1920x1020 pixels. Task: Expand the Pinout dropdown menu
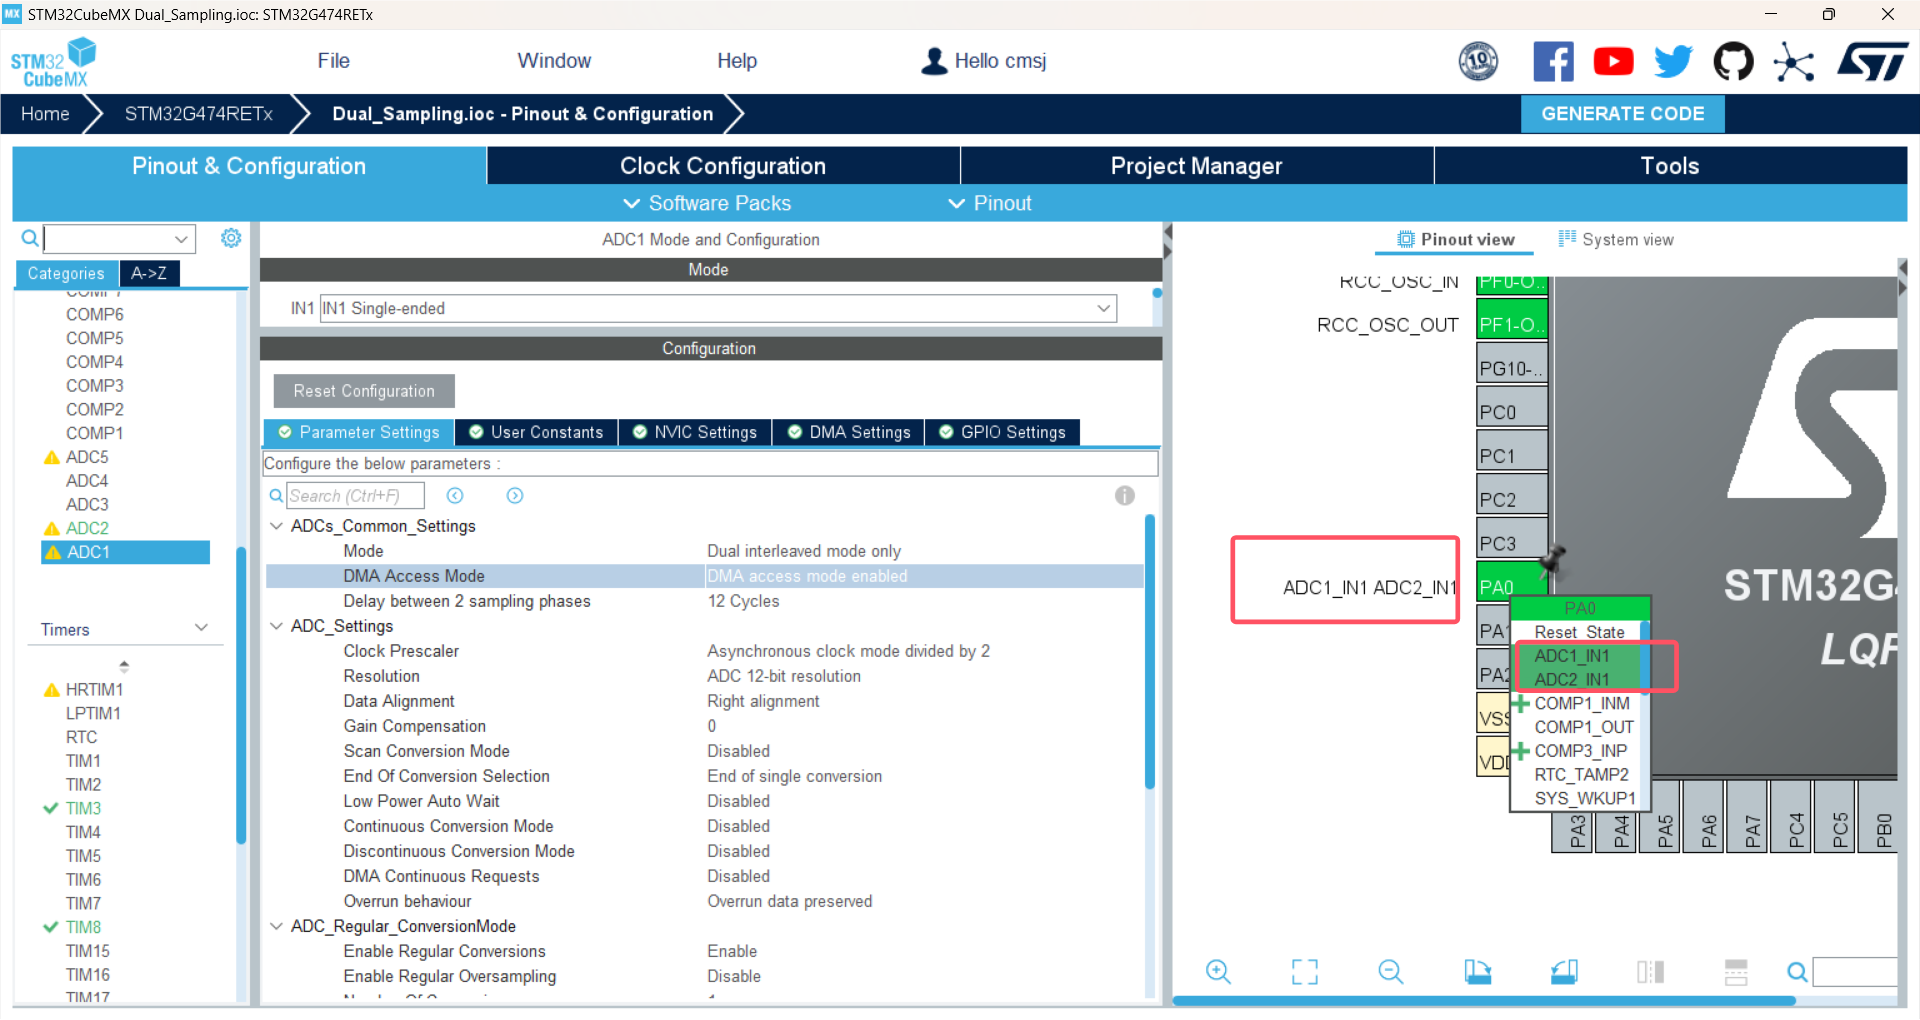coord(990,203)
